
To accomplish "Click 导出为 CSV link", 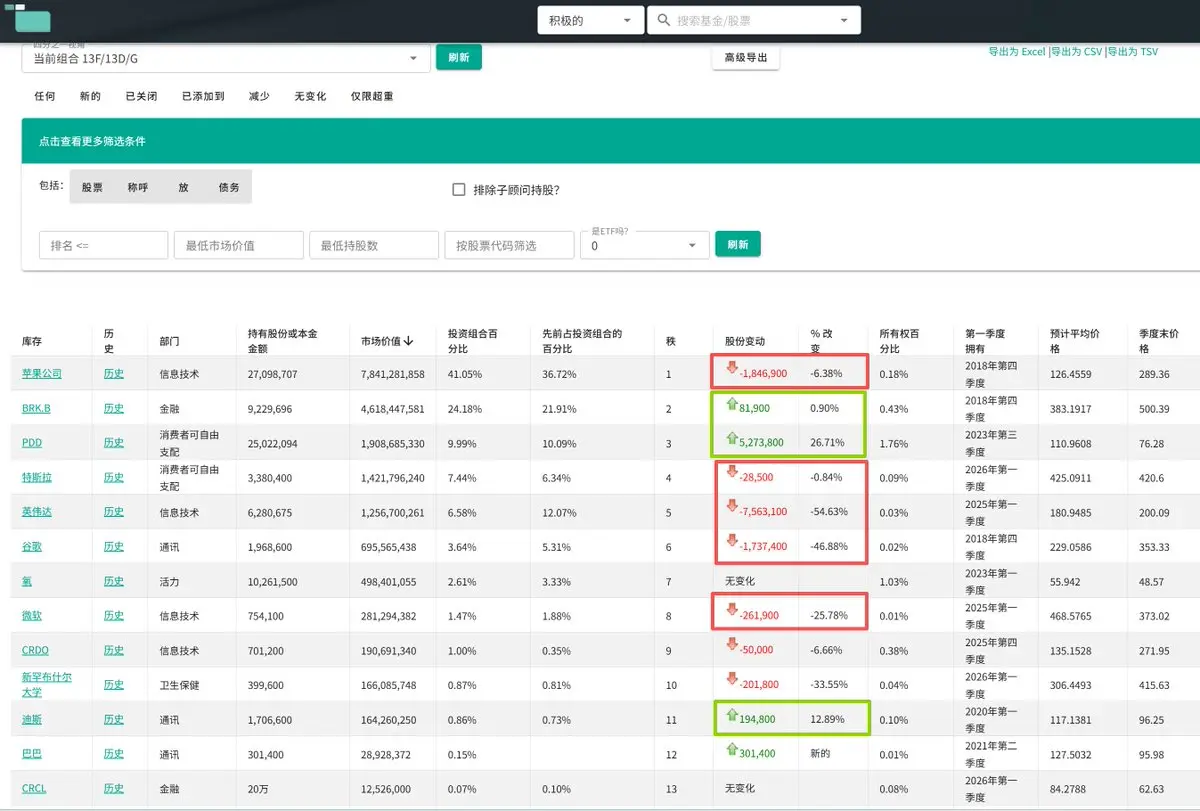I will pyautogui.click(x=1076, y=51).
